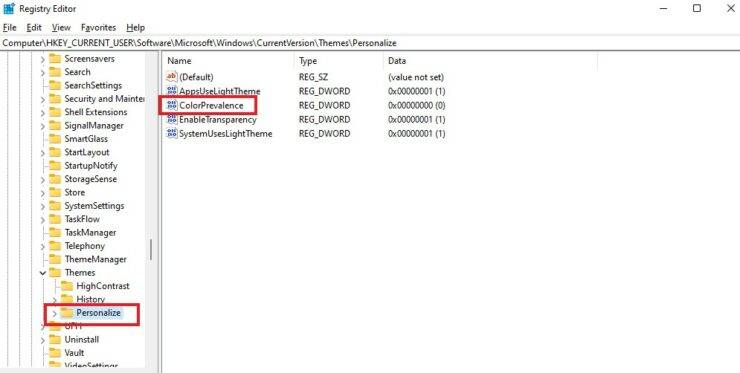Expand the Uninstall key
The width and height of the screenshot is (740, 373).
tap(43, 340)
